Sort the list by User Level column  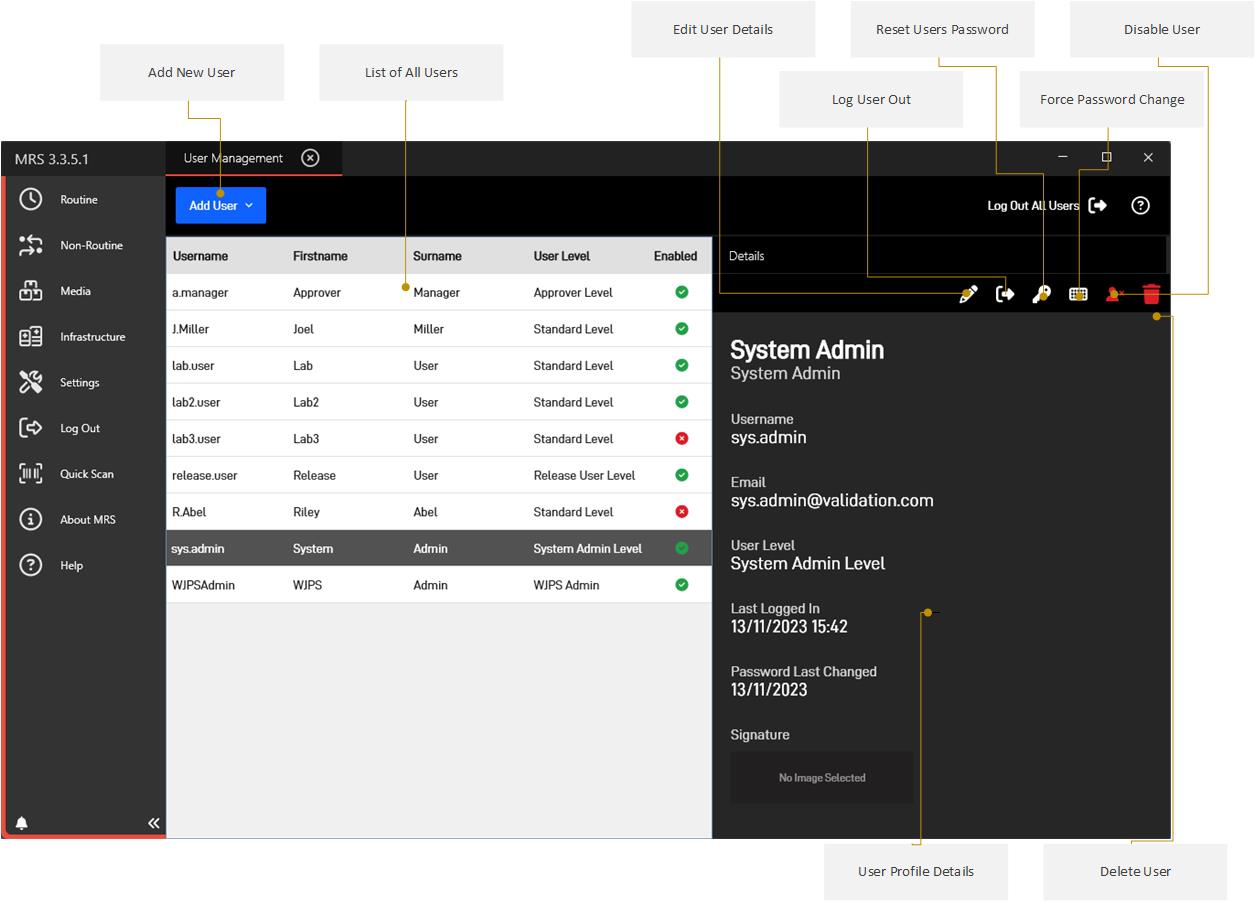(x=562, y=256)
